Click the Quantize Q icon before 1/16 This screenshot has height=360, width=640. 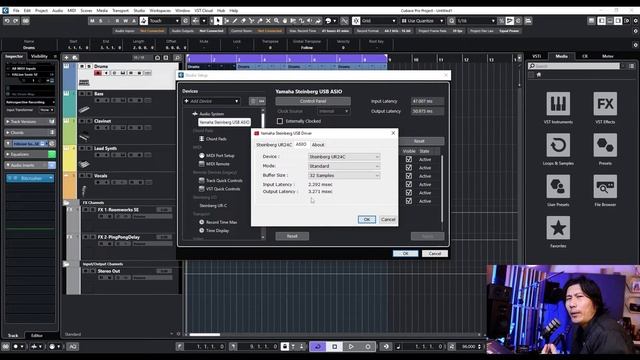451,21
